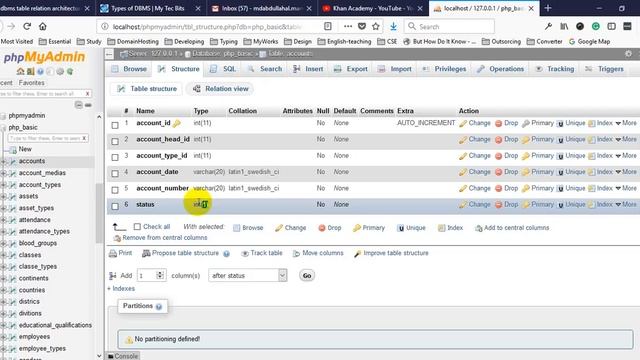Click Index icon for account_number row
This screenshot has height=360, width=640.
pyautogui.click(x=592, y=189)
